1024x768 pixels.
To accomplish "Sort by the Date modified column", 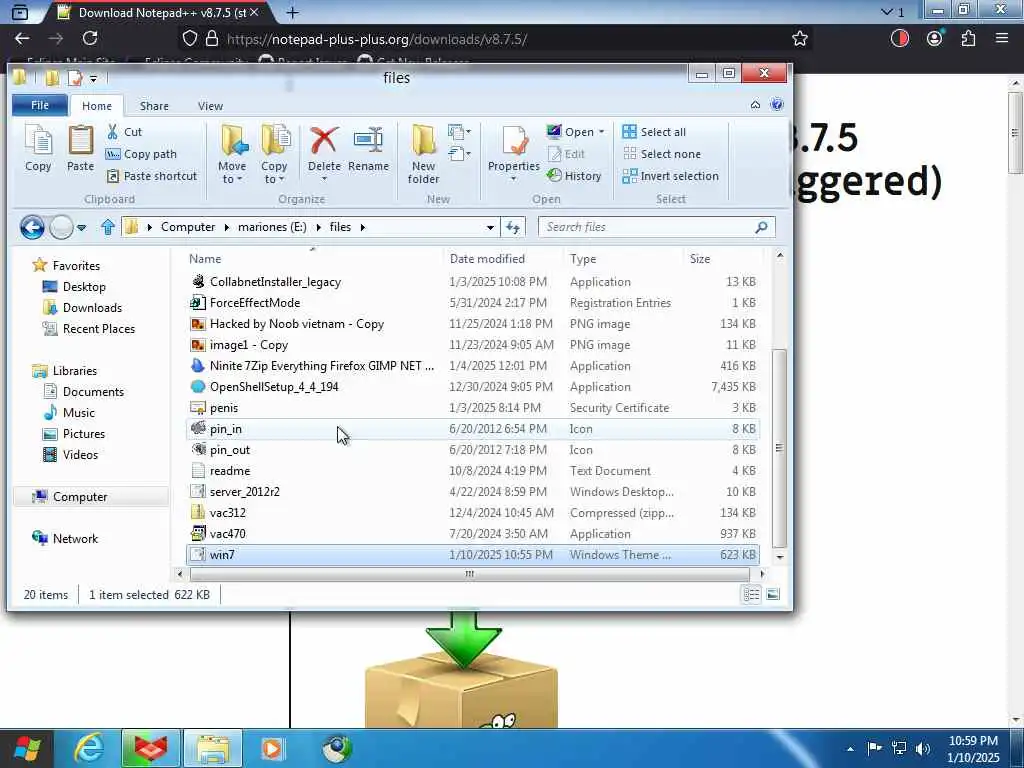I will point(503,259).
